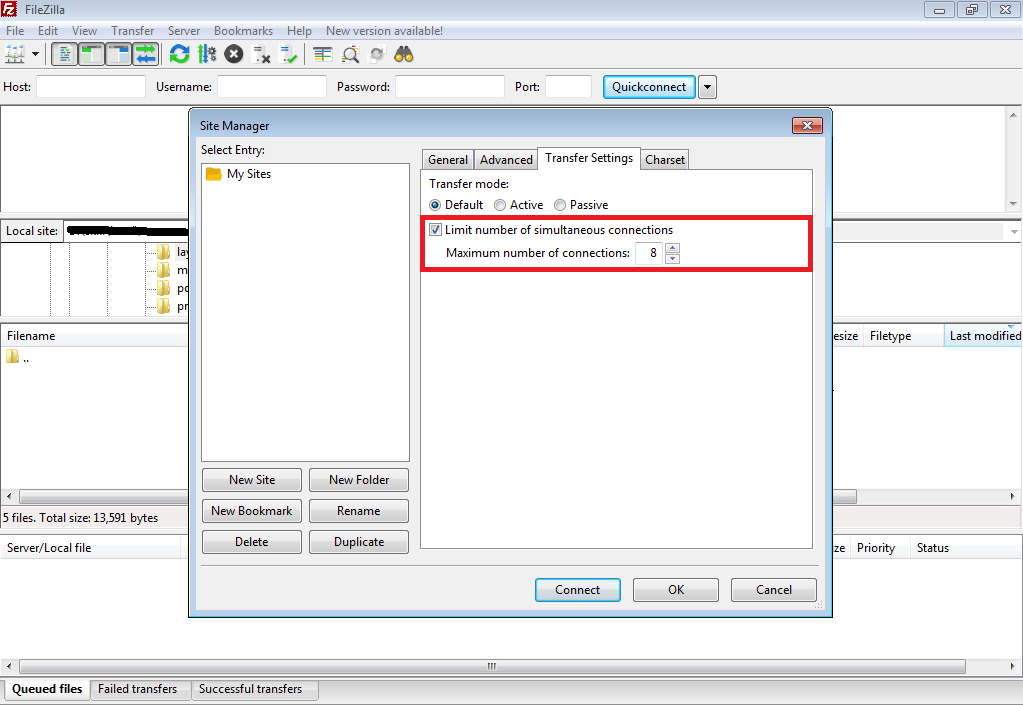Click the Delete button

click(x=252, y=542)
